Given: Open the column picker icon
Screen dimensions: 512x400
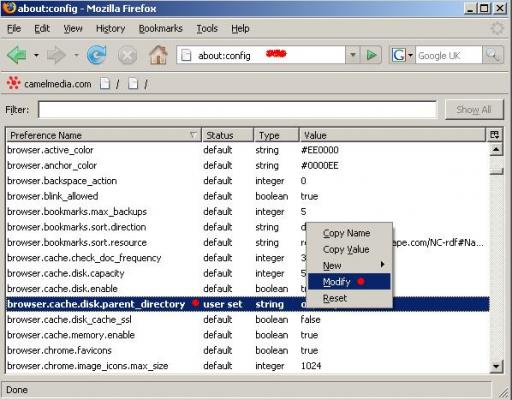Looking at the screenshot, I should [495, 135].
